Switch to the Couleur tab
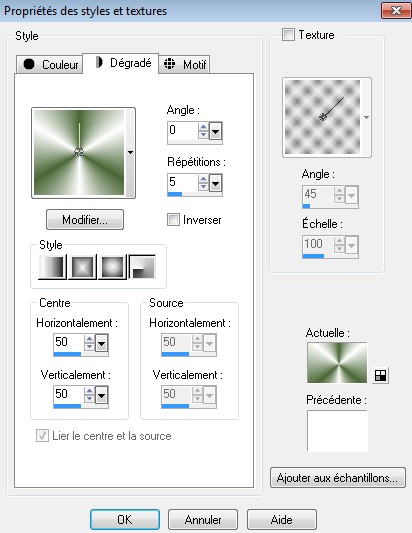 (x=50, y=64)
